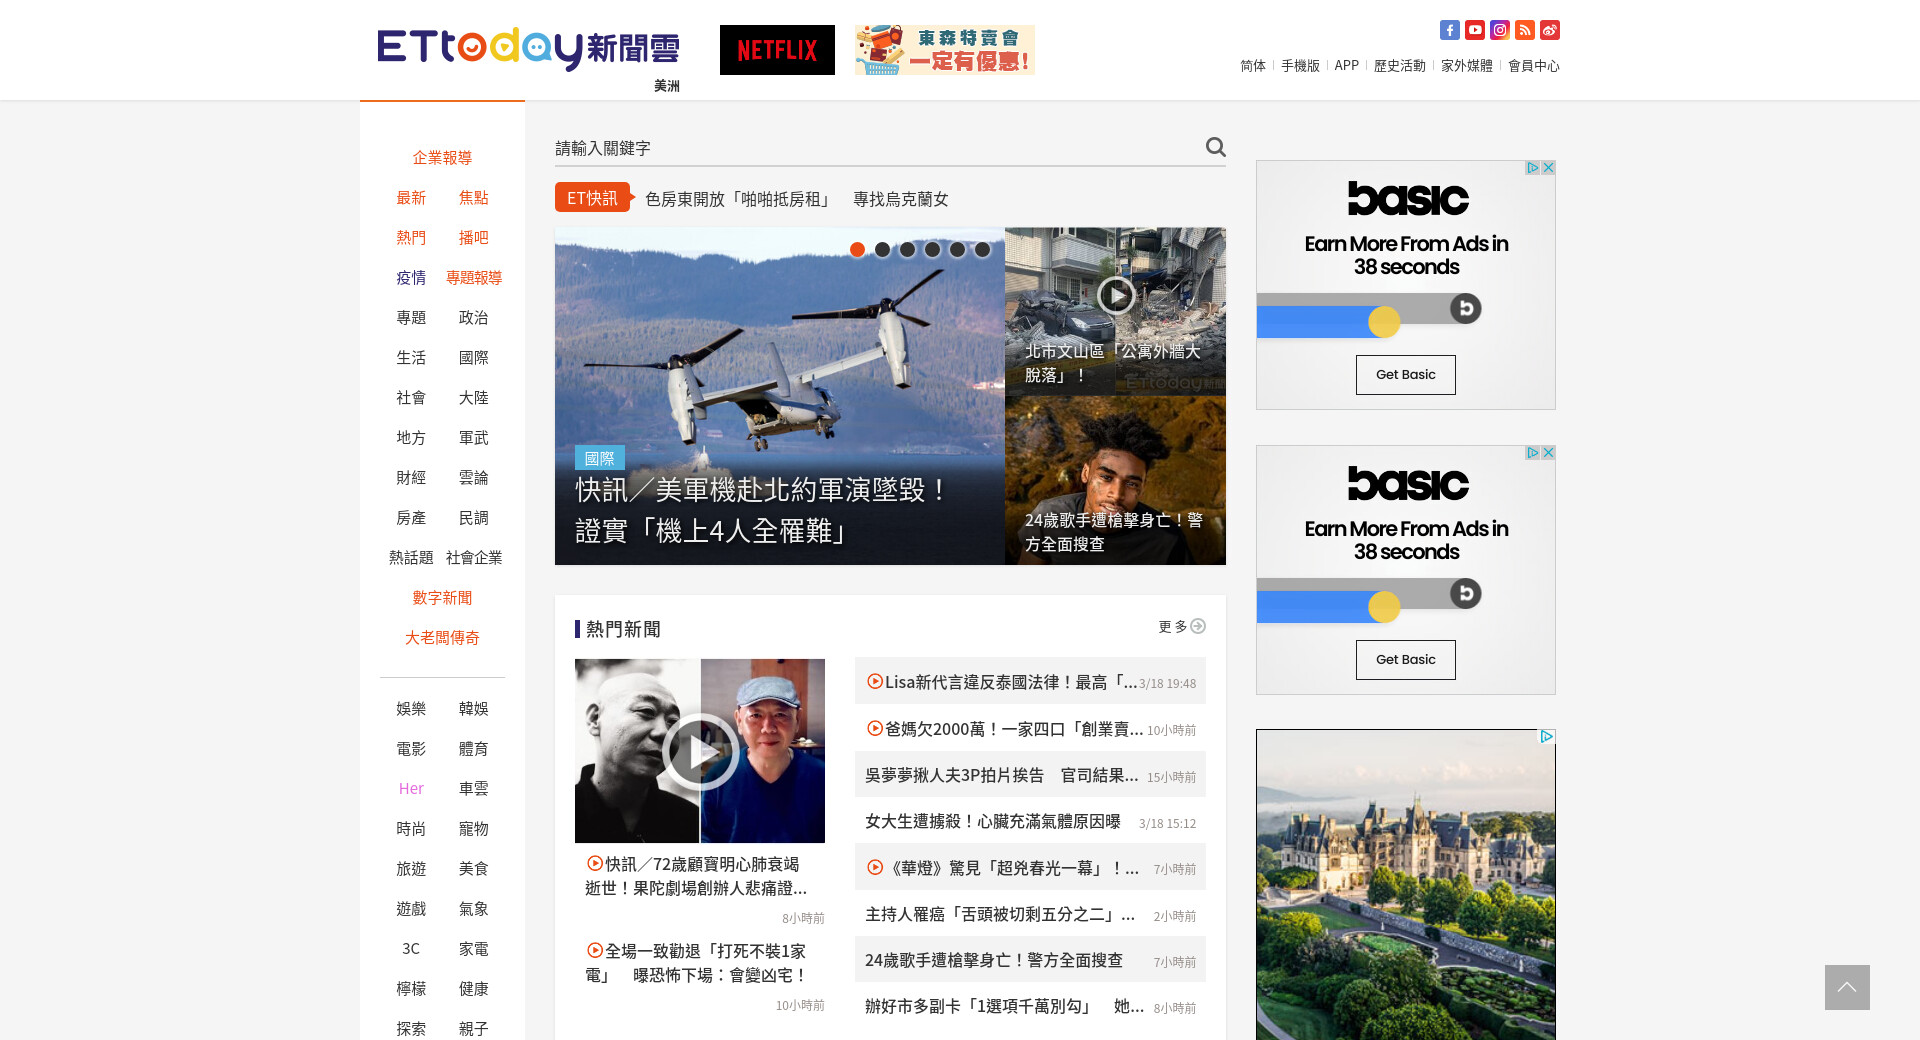Select the first carousel slide dot
This screenshot has width=1920, height=1040.
pyautogui.click(x=857, y=250)
